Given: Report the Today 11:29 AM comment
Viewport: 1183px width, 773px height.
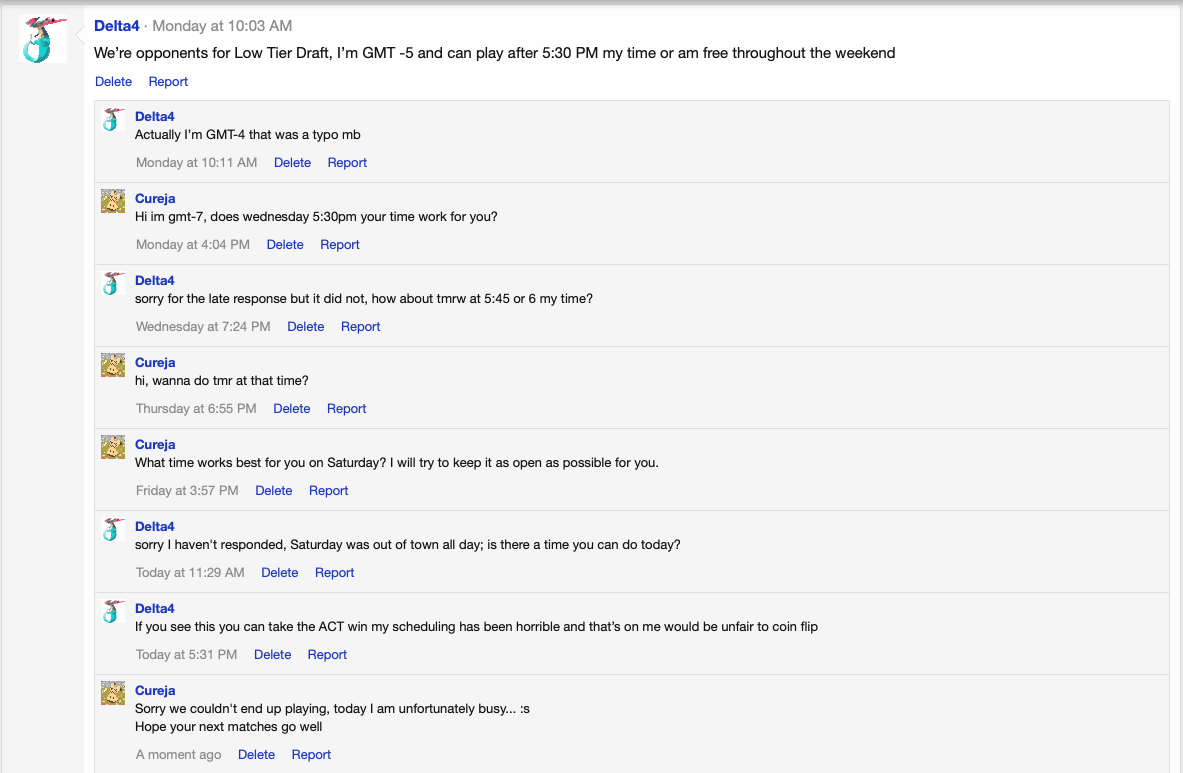Looking at the screenshot, I should coord(335,573).
